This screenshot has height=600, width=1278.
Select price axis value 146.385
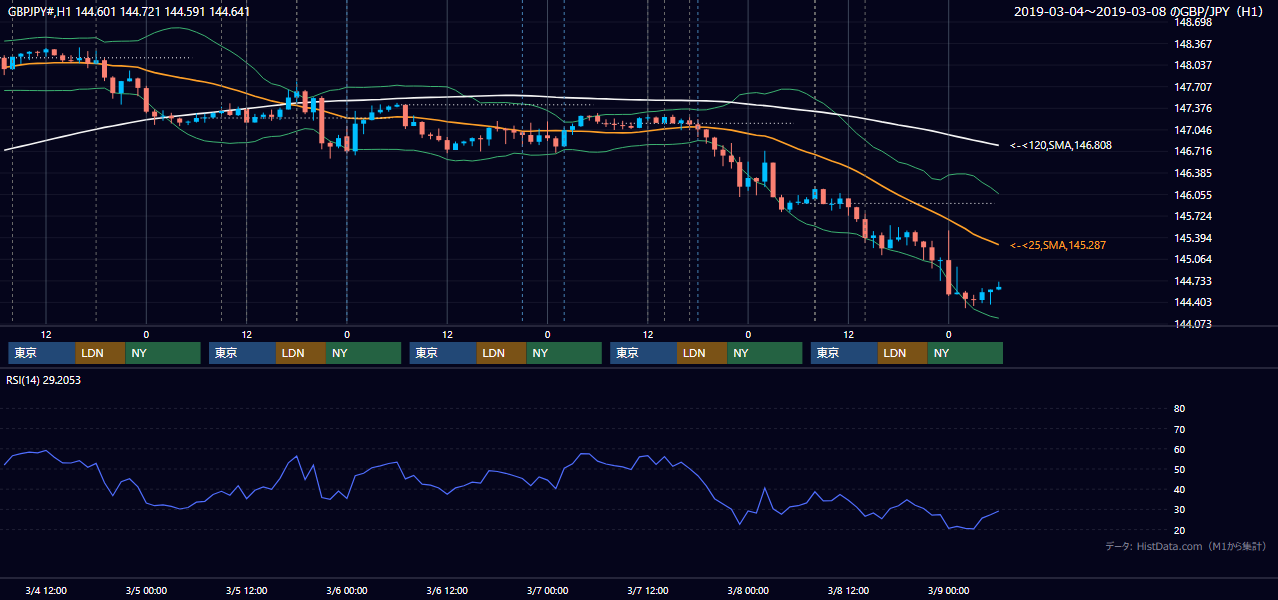[x=1193, y=173]
